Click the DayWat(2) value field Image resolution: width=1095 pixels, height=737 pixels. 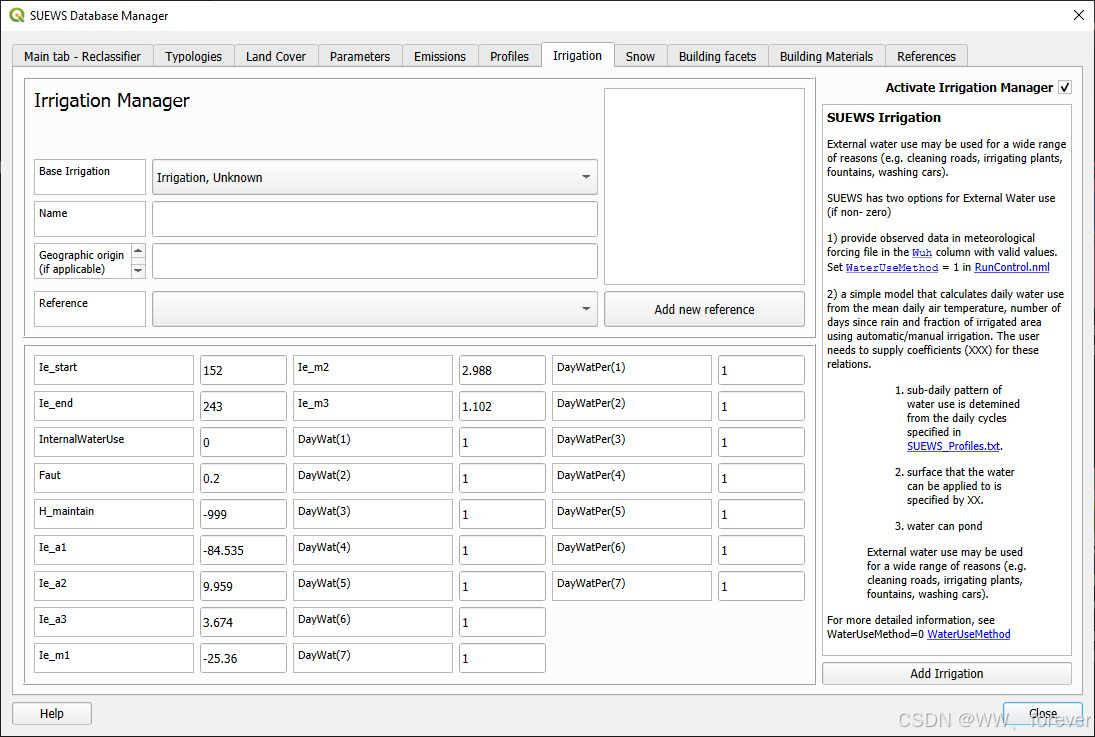click(x=502, y=479)
